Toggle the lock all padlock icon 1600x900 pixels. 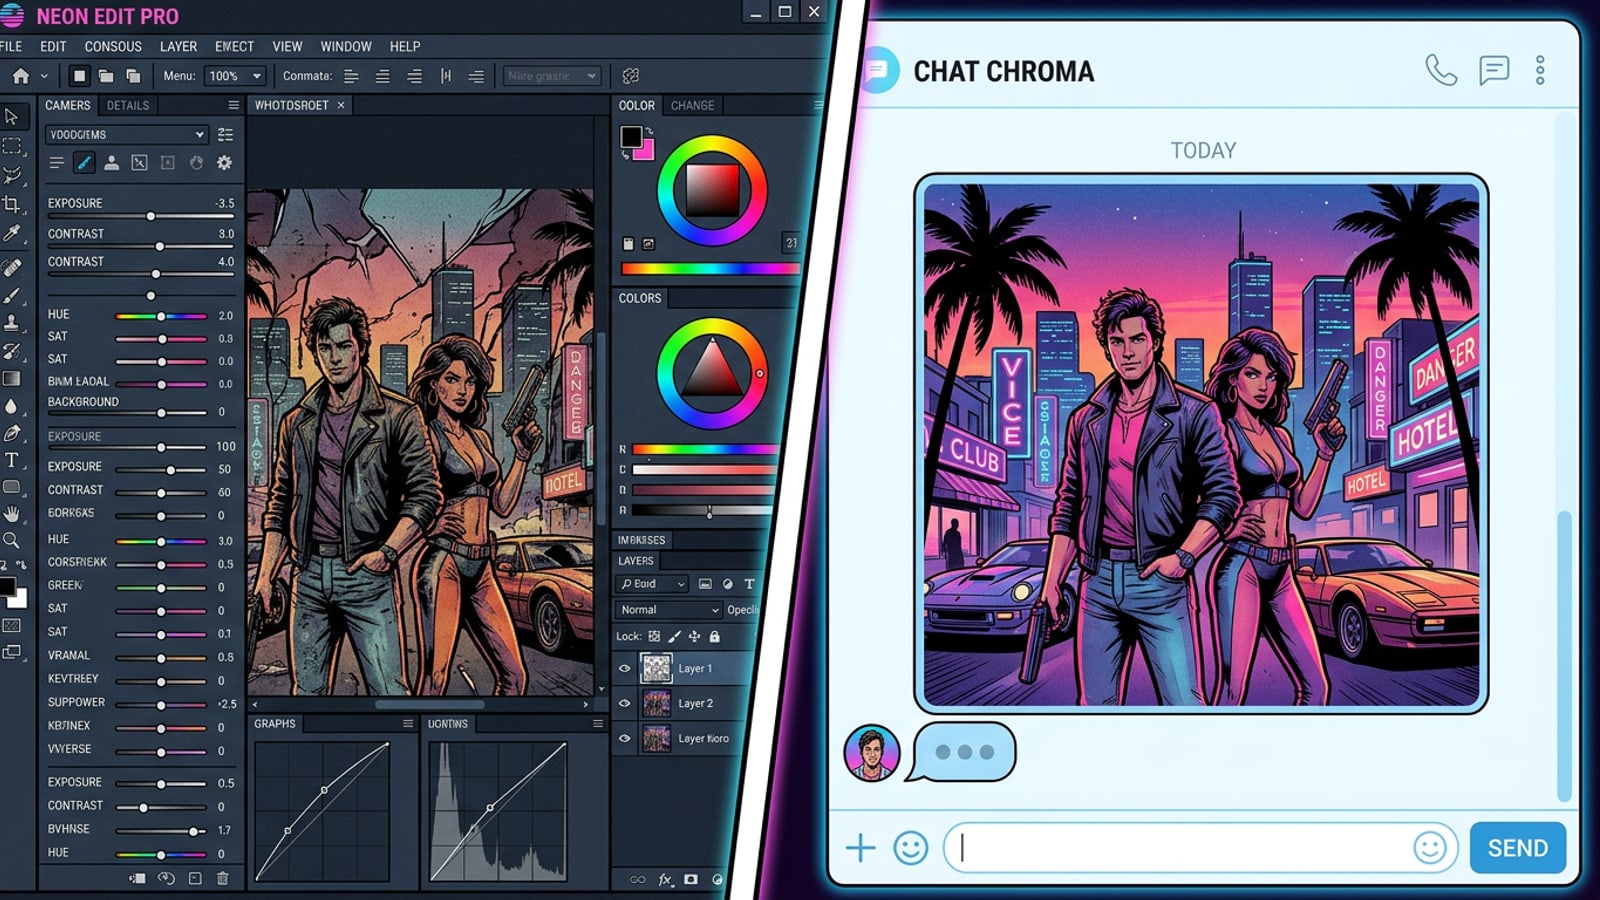(x=714, y=636)
